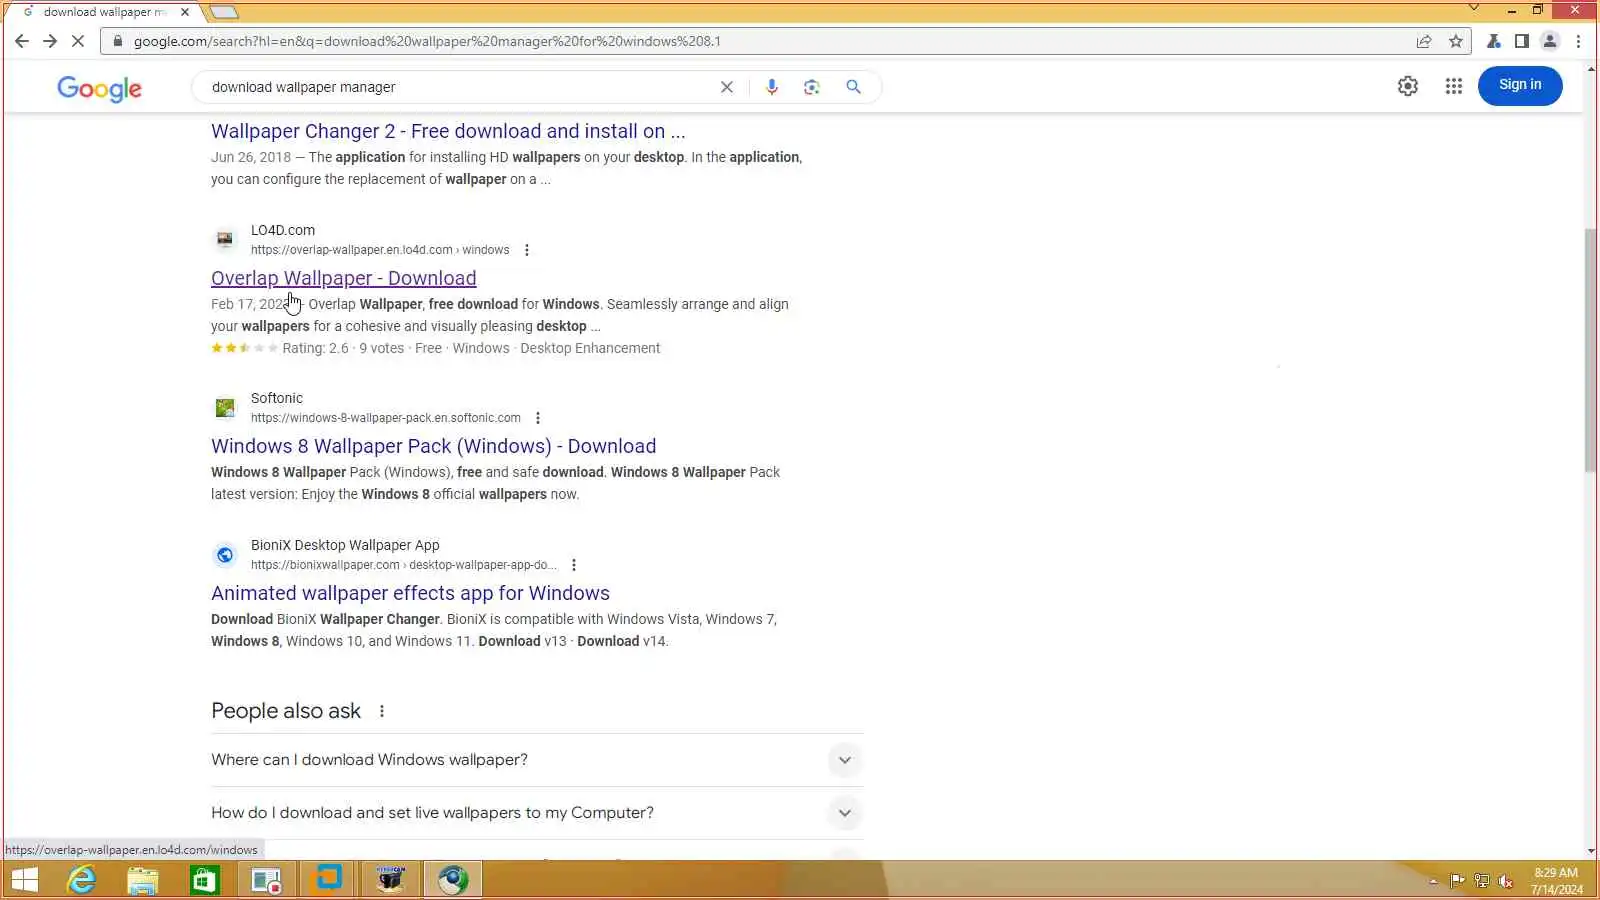Start a voice search with microphone
The width and height of the screenshot is (1600, 900).
(x=771, y=87)
